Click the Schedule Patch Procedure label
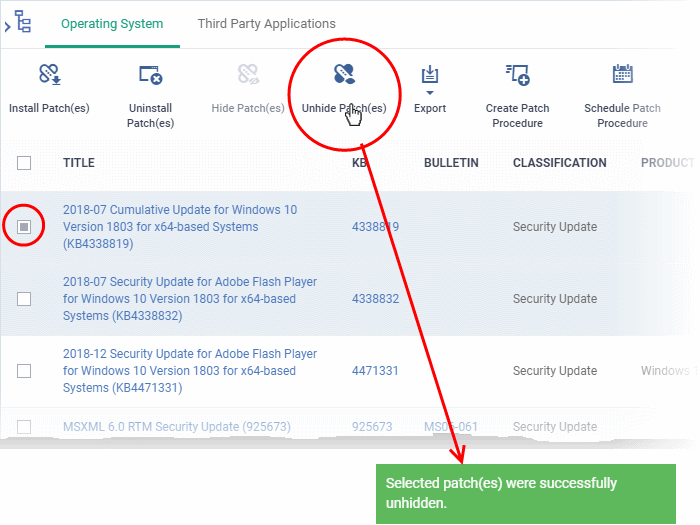The height and width of the screenshot is (525, 700). pos(622,116)
